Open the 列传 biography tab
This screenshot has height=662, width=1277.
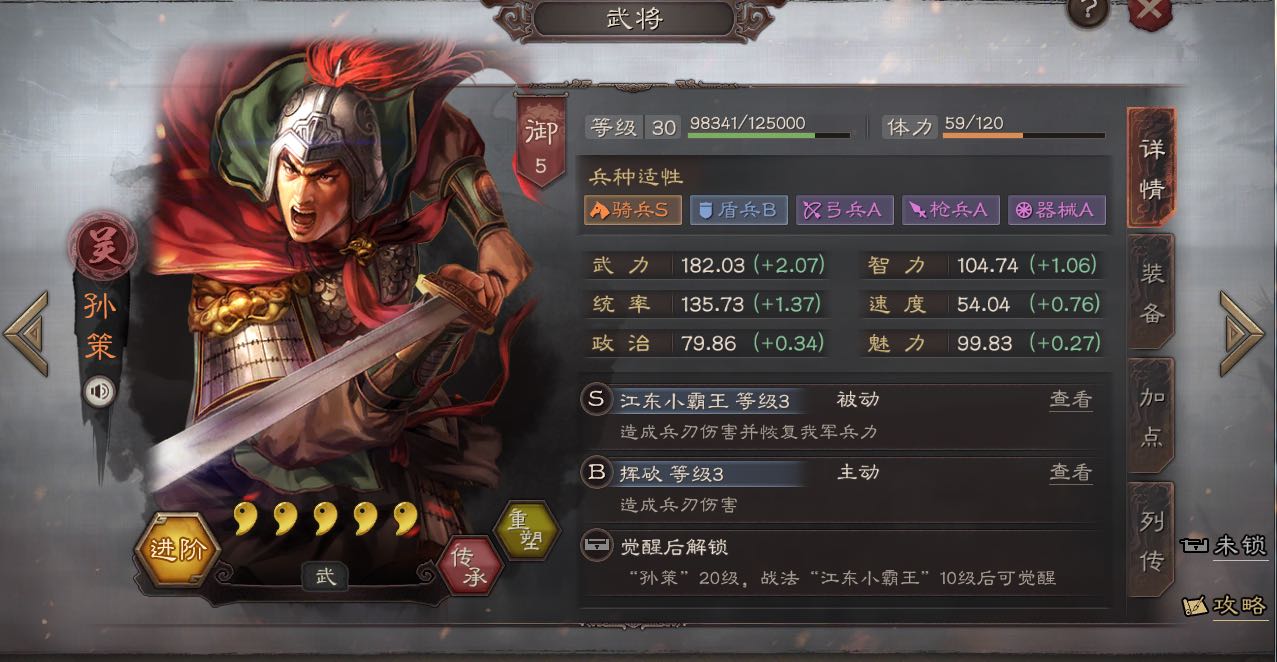point(1152,541)
